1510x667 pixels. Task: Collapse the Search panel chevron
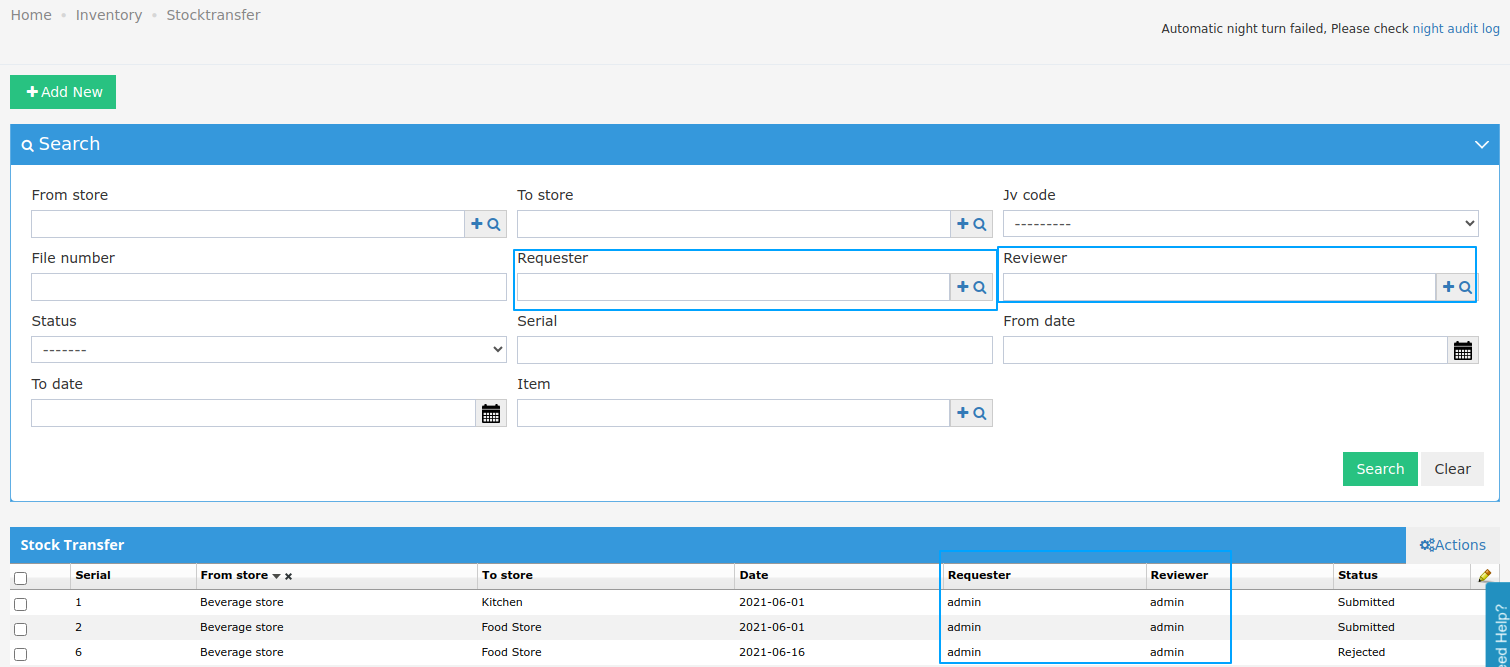coord(1482,144)
